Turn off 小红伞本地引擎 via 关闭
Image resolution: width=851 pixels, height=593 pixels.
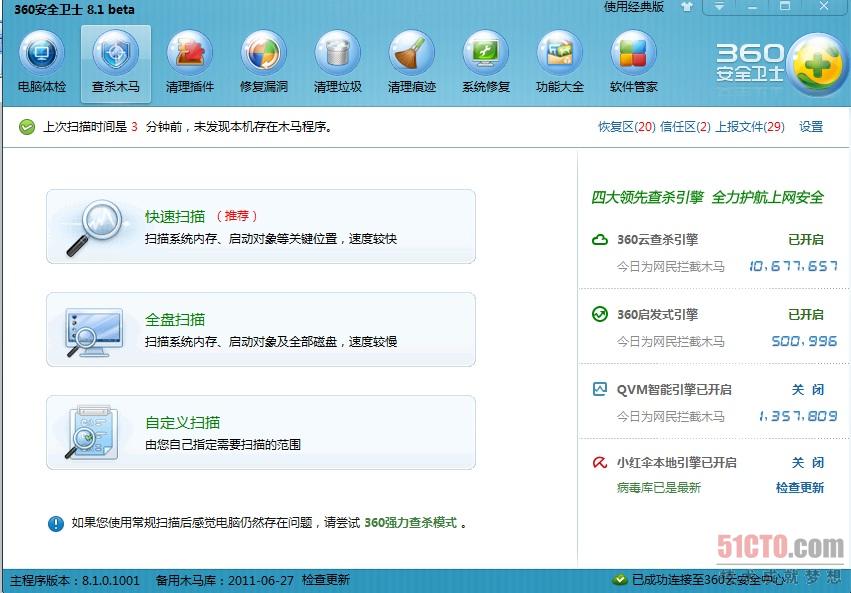tap(808, 463)
